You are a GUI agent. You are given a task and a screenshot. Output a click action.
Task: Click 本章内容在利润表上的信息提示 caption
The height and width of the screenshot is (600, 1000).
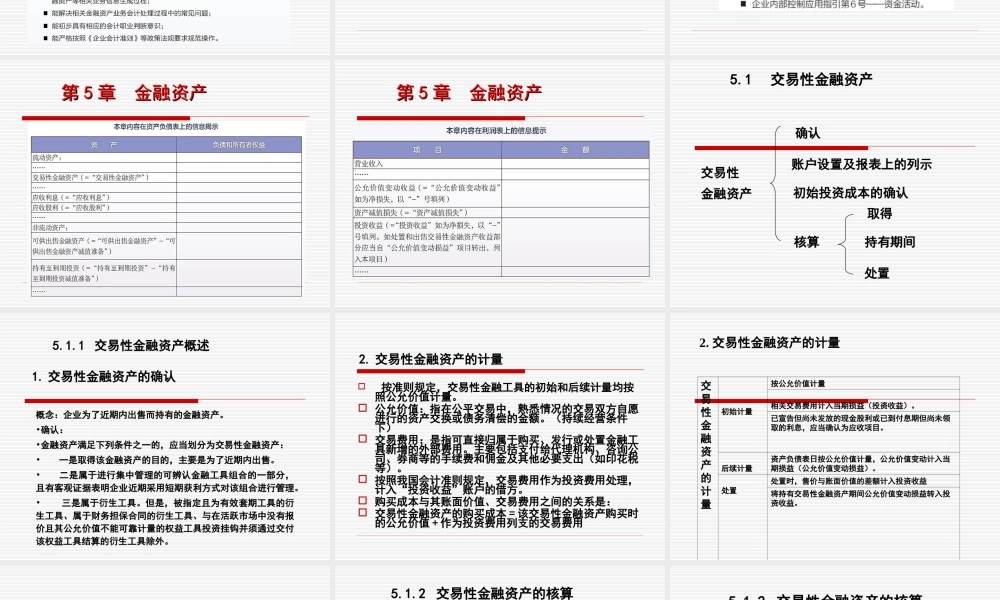[x=496, y=130]
